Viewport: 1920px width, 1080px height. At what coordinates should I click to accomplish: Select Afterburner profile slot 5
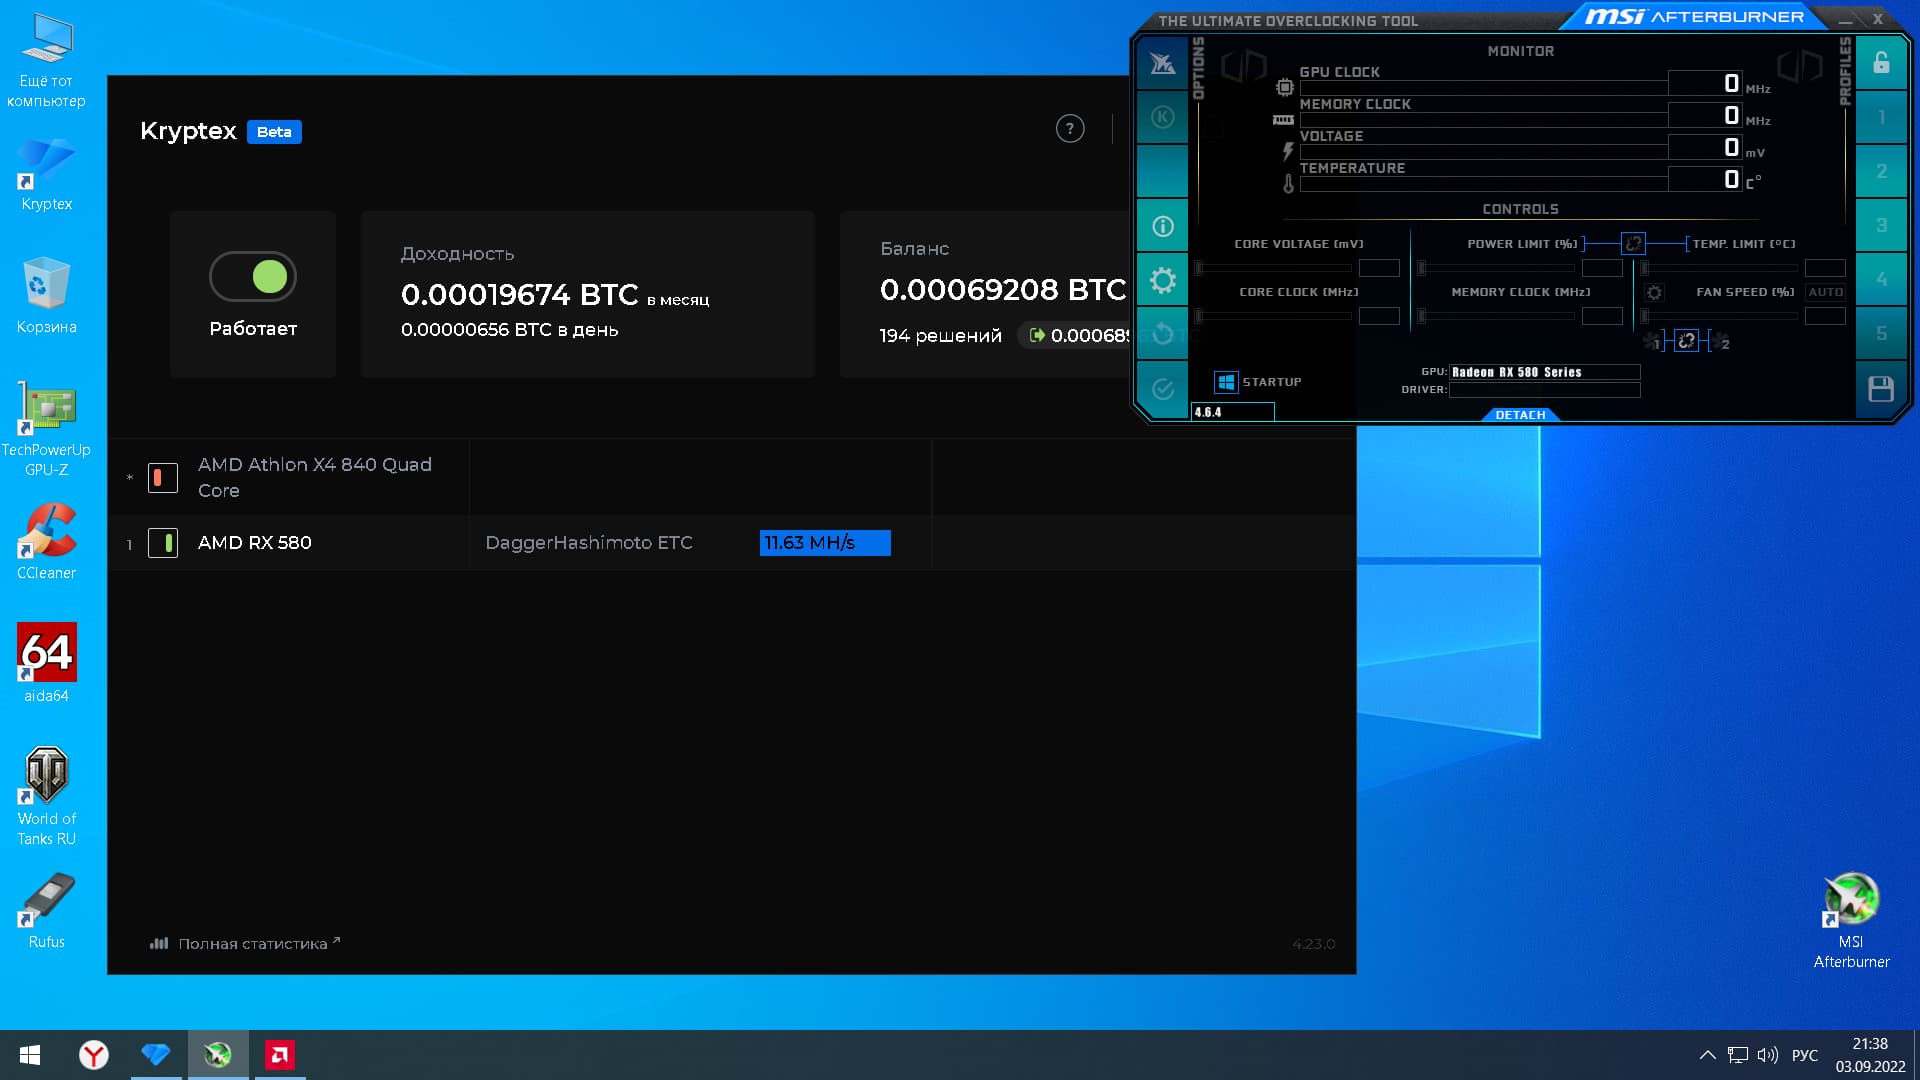tap(1881, 333)
